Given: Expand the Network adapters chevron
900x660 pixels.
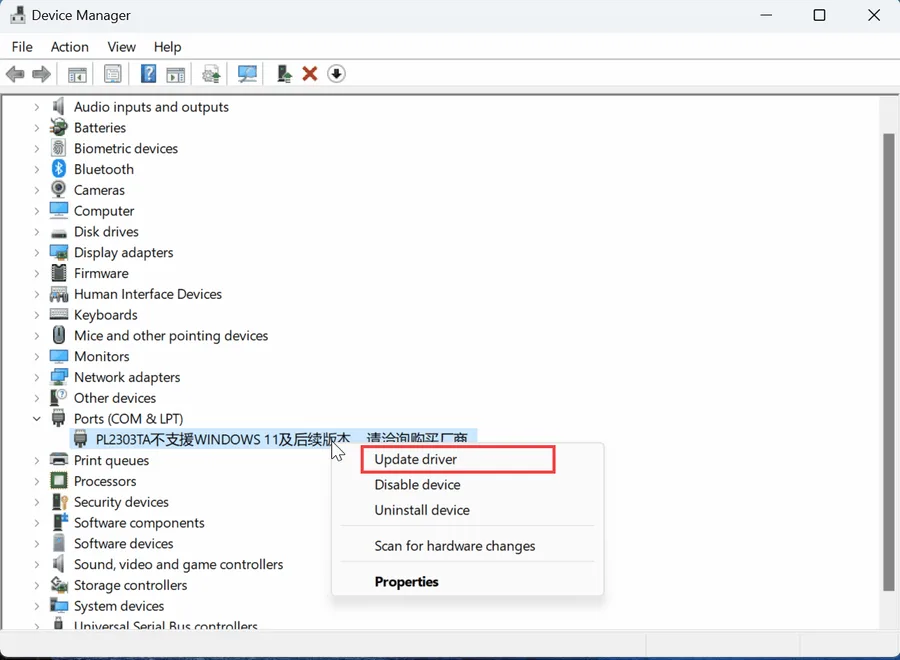Looking at the screenshot, I should click(37, 377).
